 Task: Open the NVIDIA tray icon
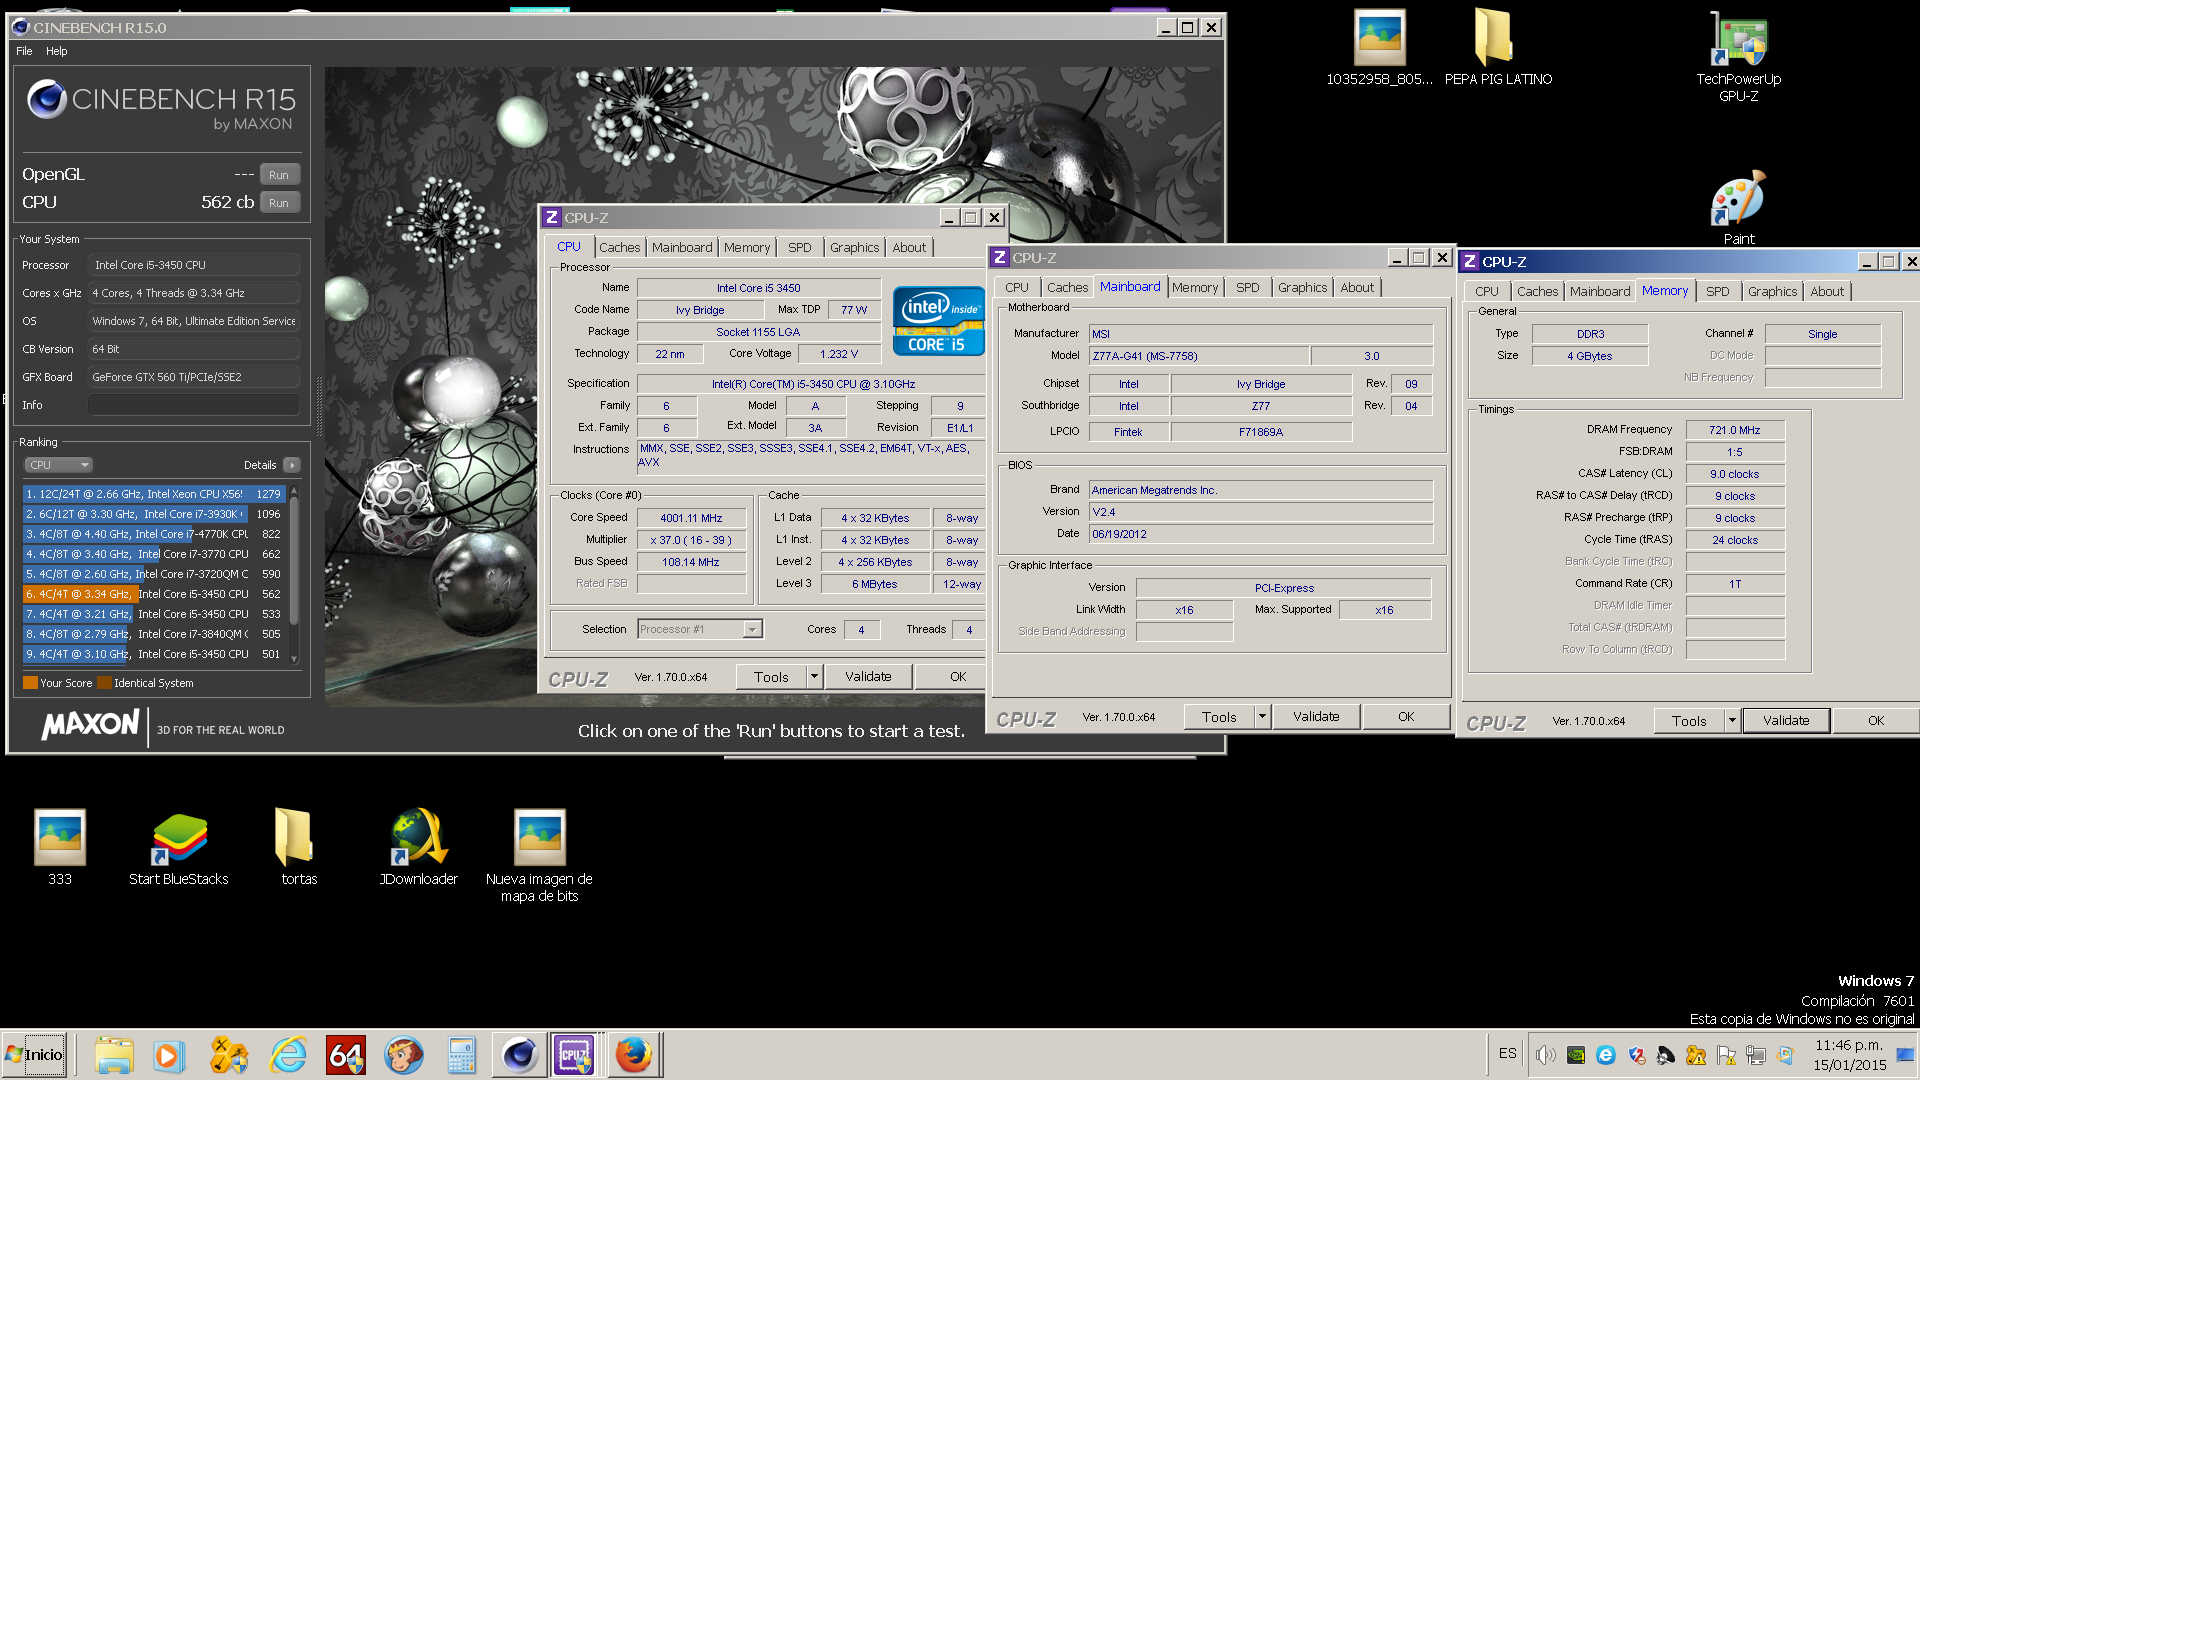[x=1576, y=1055]
